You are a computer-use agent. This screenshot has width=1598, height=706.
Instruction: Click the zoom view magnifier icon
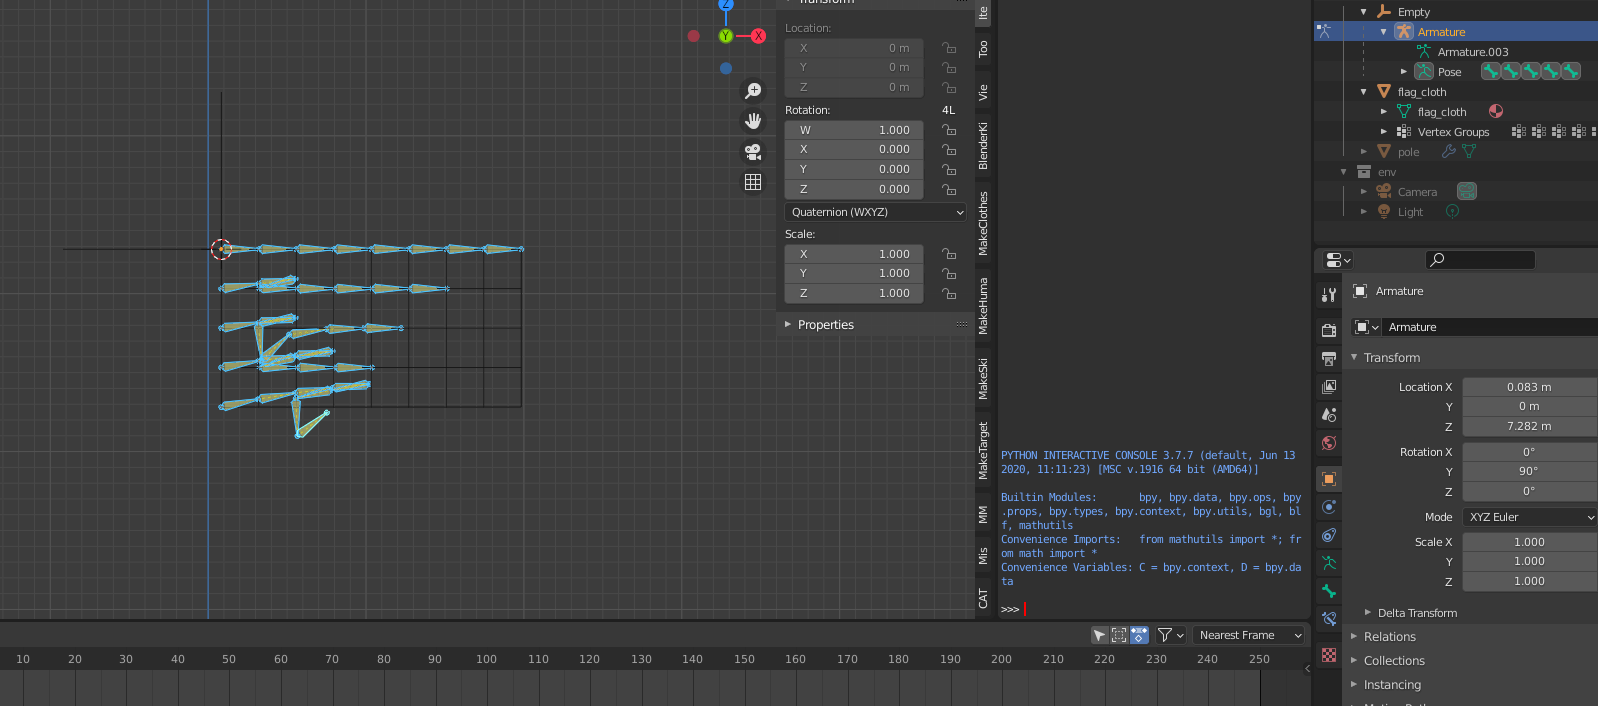click(x=753, y=91)
